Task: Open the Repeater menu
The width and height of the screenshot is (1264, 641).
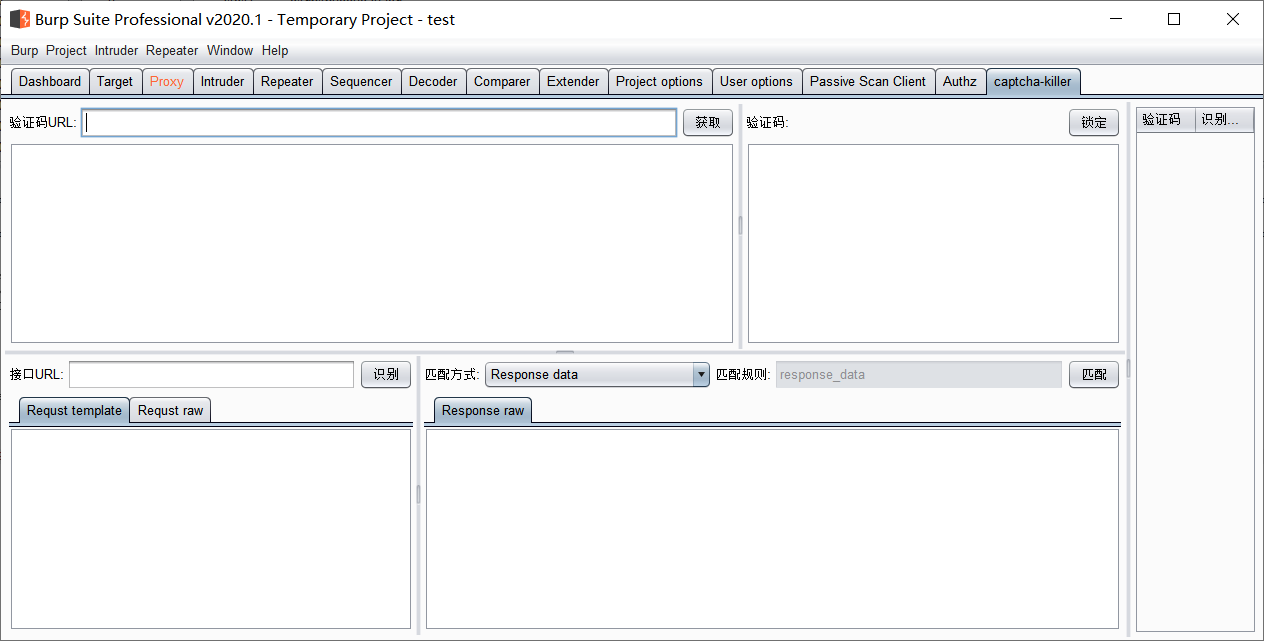Action: [172, 50]
